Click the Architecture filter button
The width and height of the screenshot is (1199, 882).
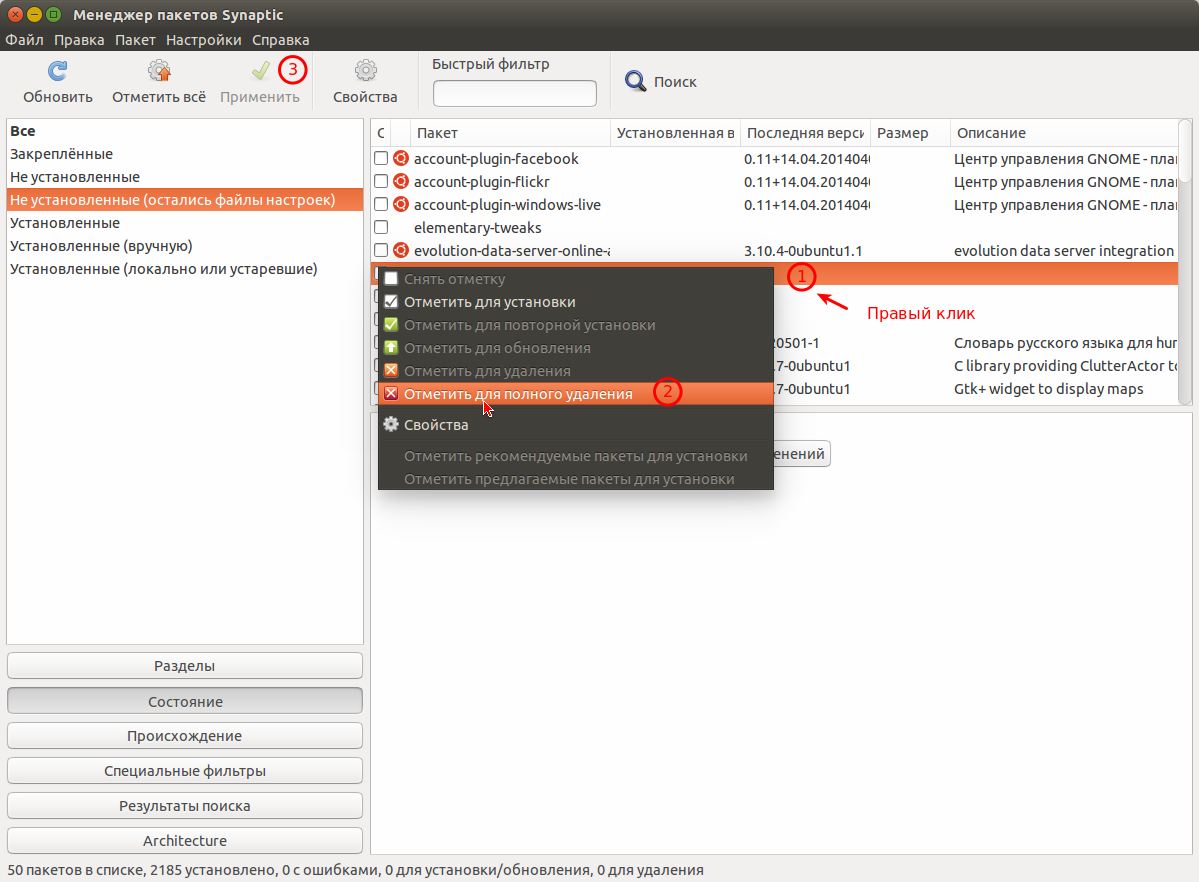[185, 841]
